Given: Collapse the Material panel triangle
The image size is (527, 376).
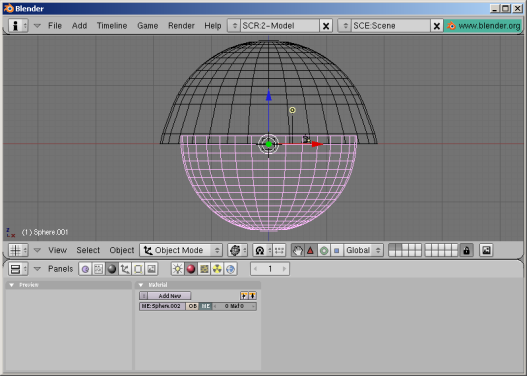Looking at the screenshot, I should coord(141,285).
